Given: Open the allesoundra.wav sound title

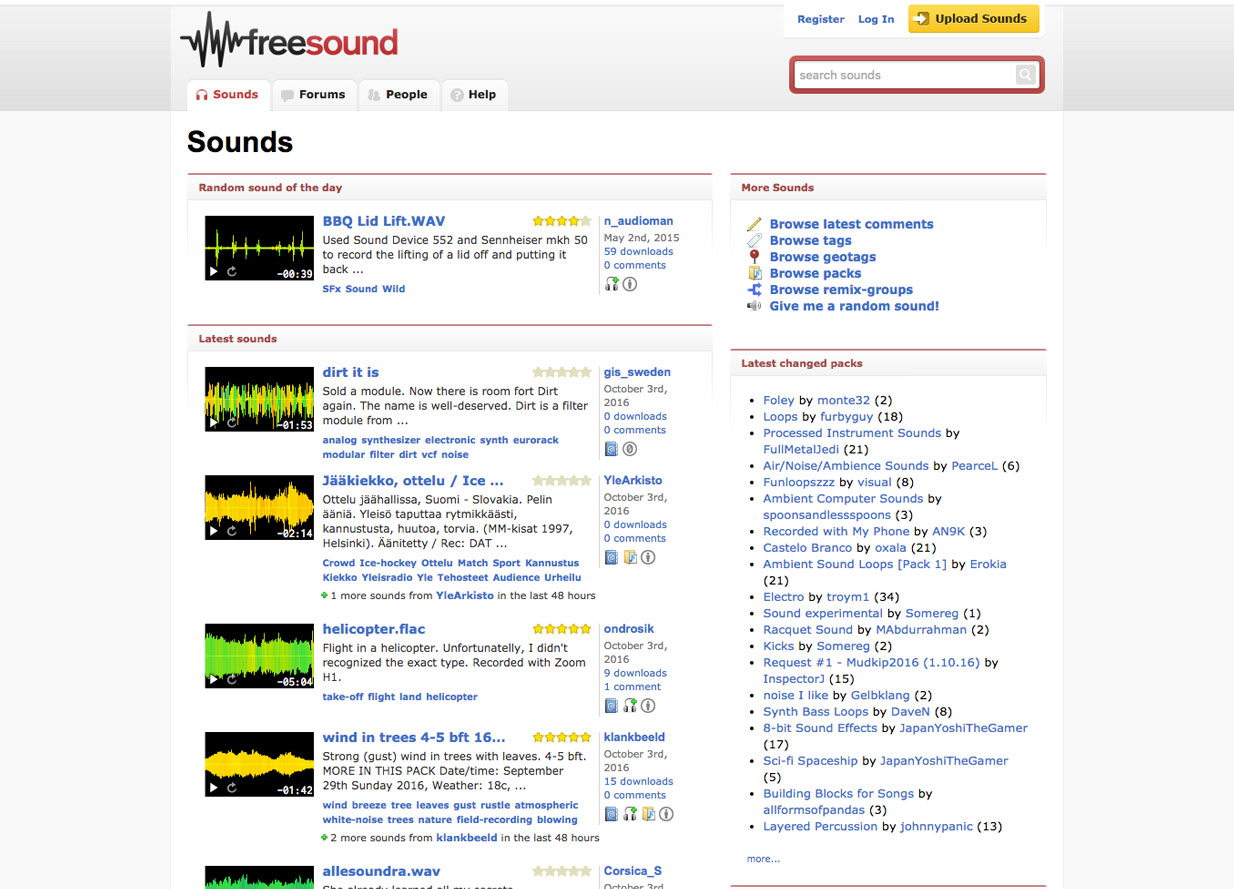Looking at the screenshot, I should tap(381, 871).
